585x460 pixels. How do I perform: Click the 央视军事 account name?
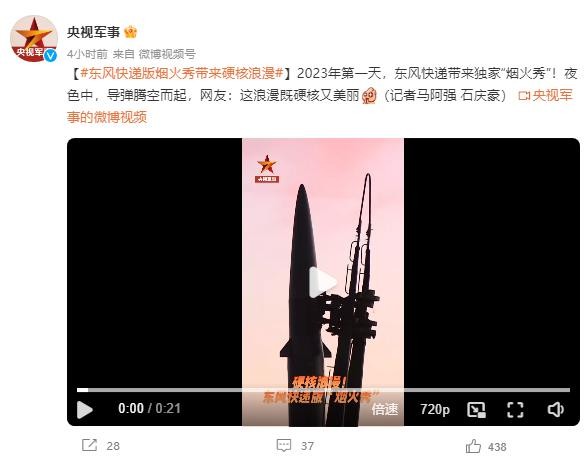click(x=93, y=32)
